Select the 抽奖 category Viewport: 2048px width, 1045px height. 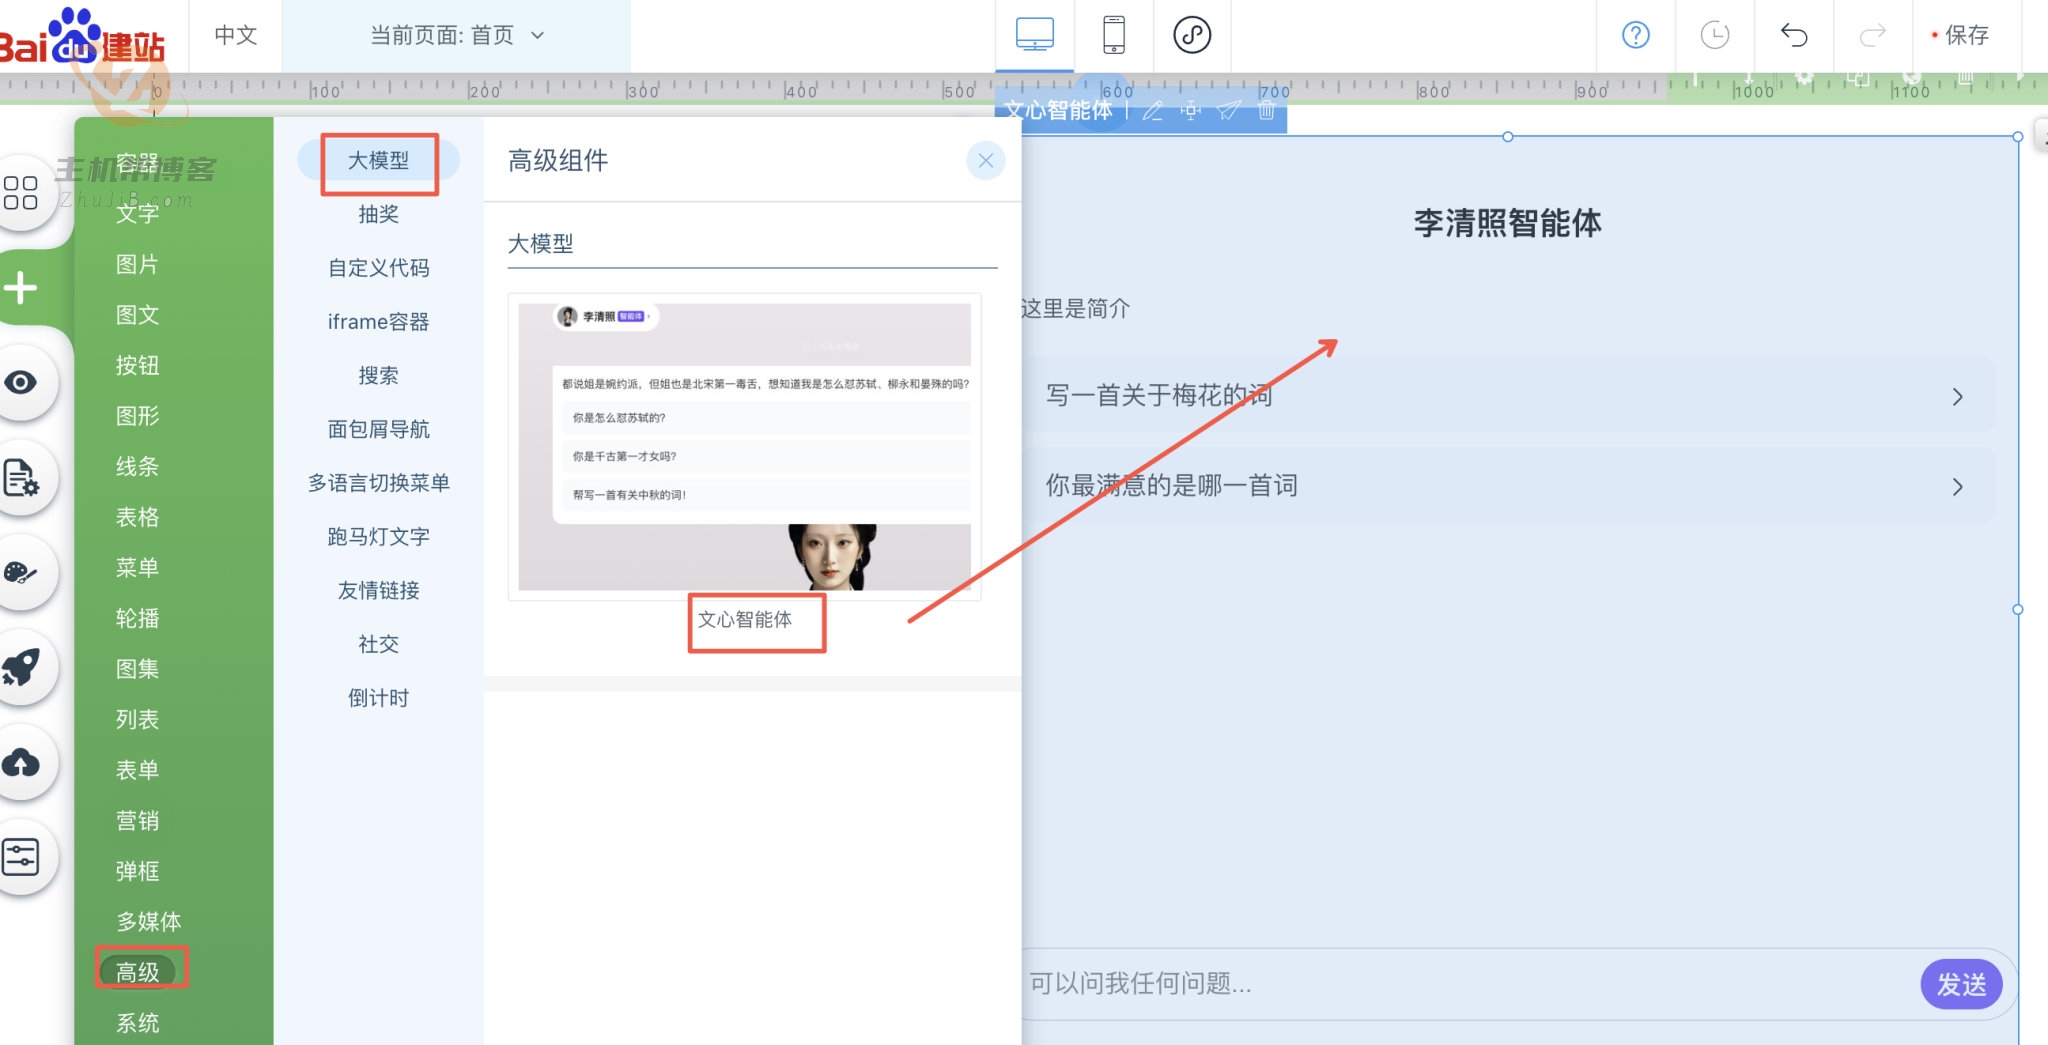(x=378, y=214)
